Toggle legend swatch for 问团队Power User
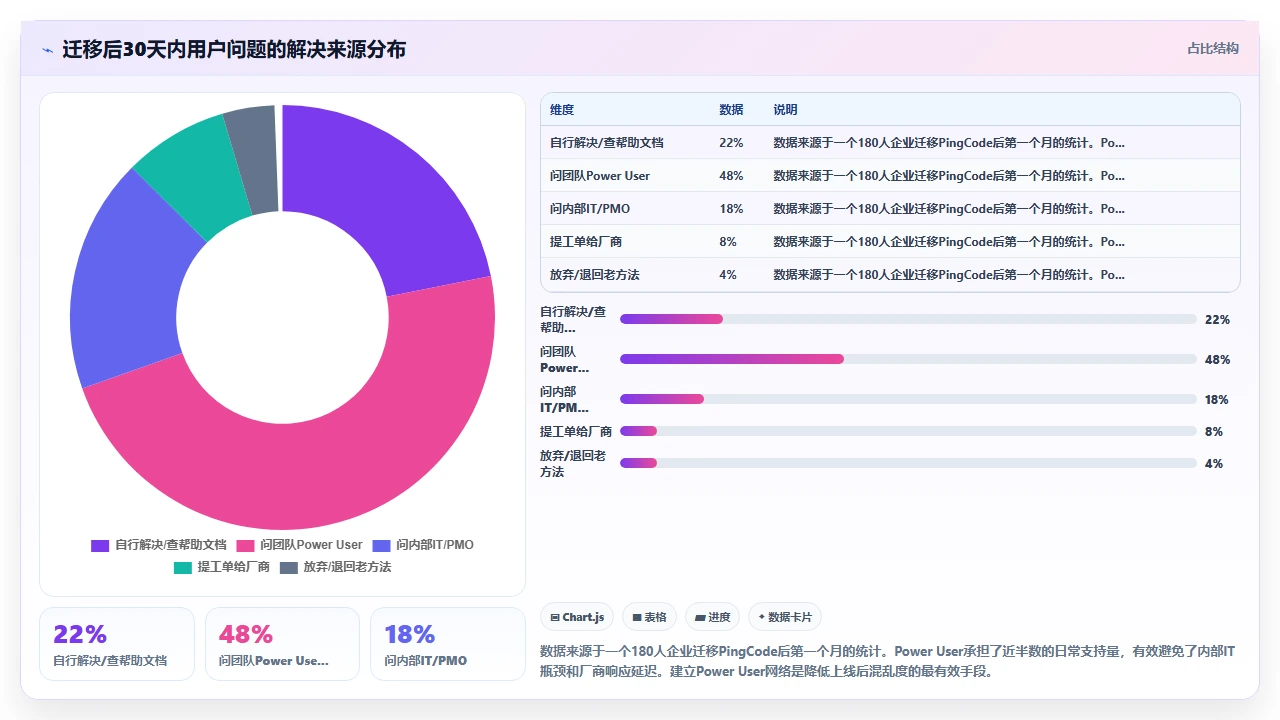 click(246, 545)
